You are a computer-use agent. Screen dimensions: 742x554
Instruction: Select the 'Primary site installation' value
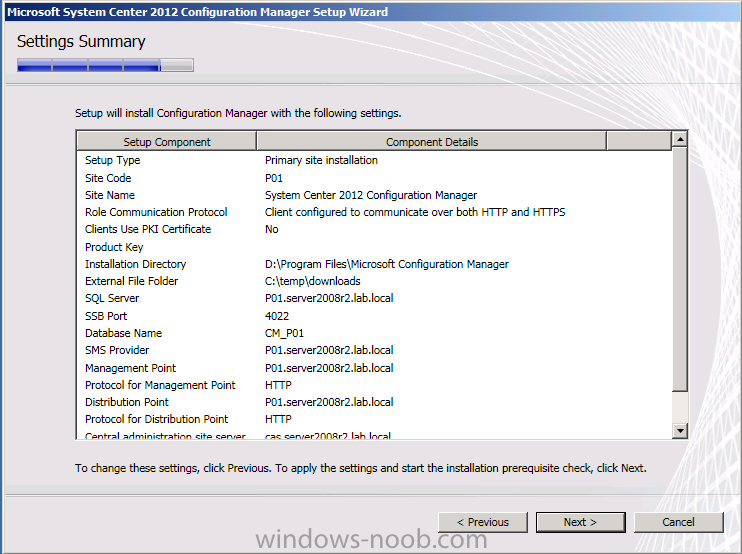[x=321, y=160]
